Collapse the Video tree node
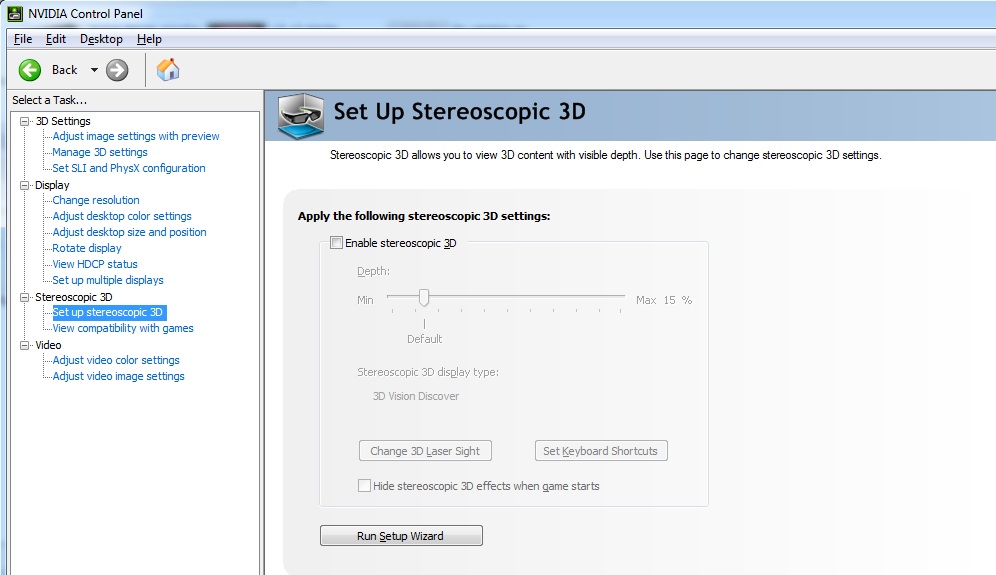Image resolution: width=996 pixels, height=575 pixels. [25, 345]
